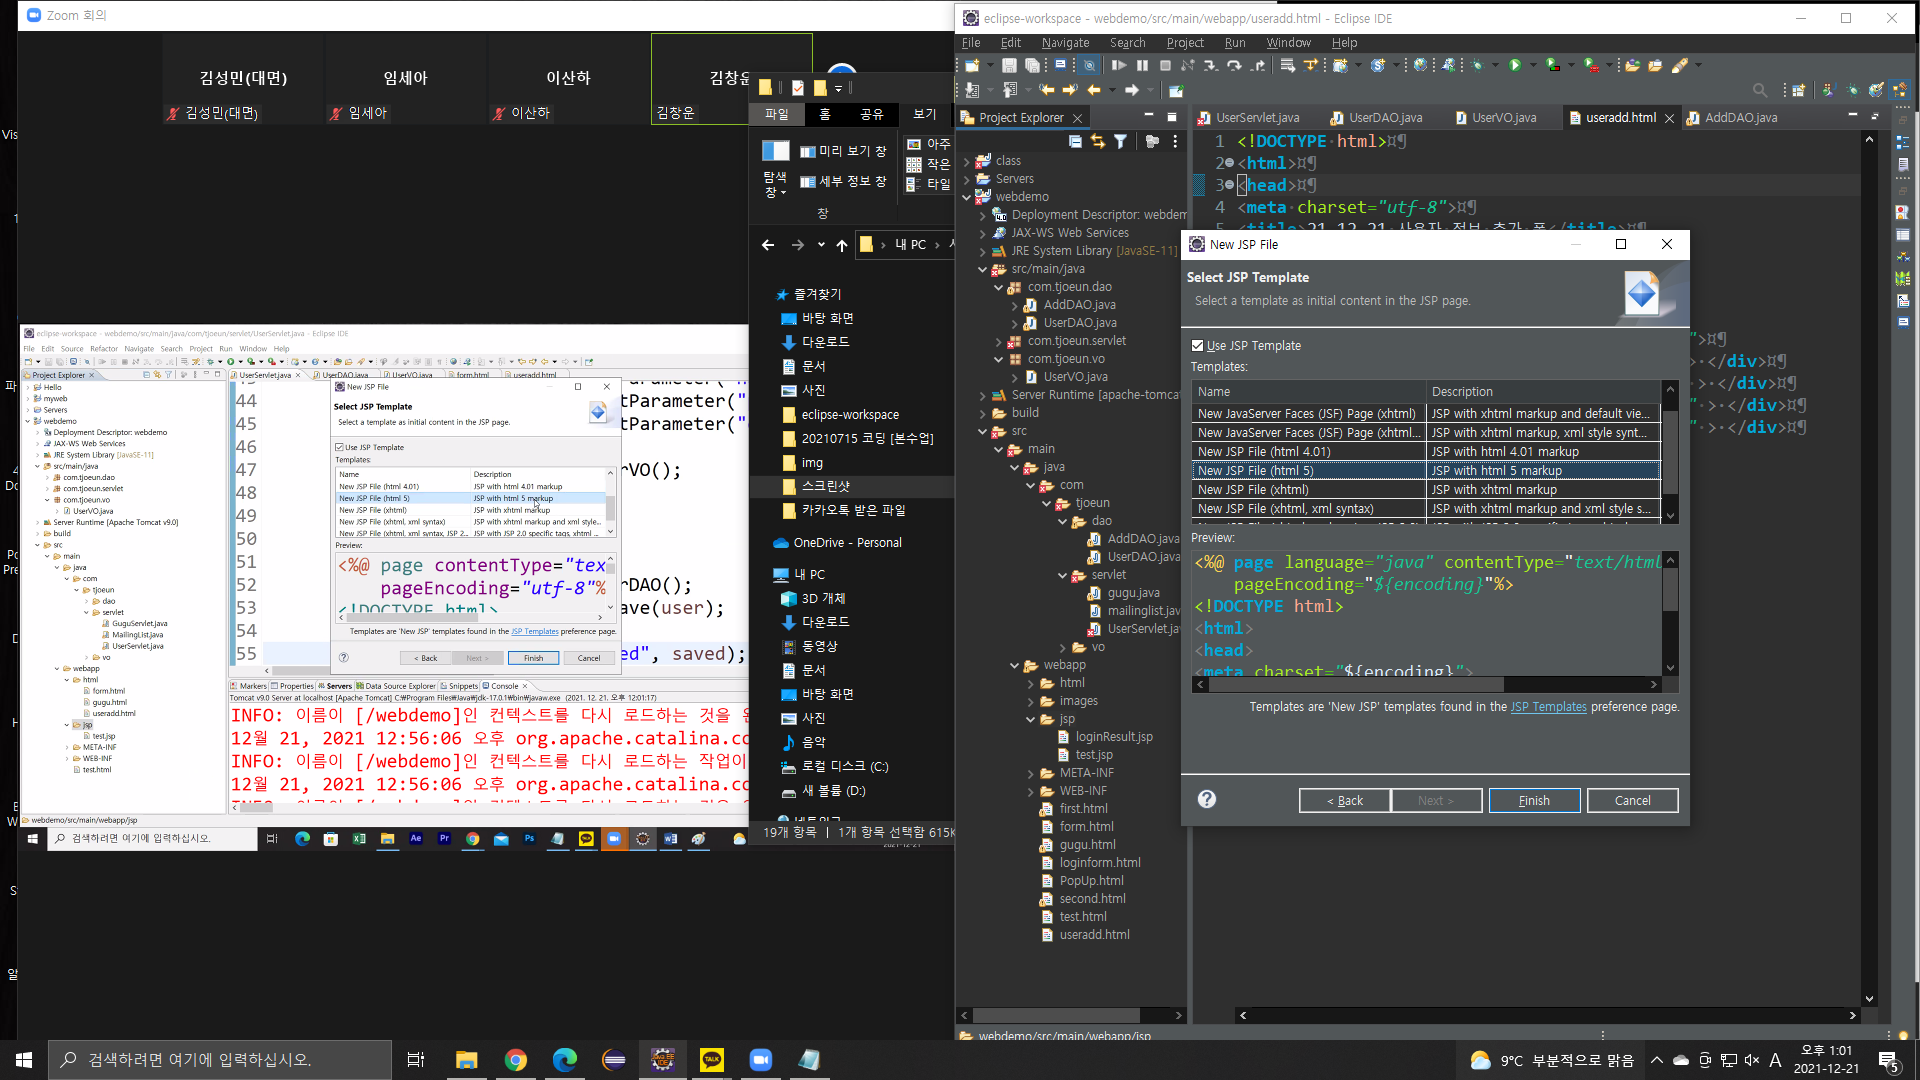Viewport: 1920px width, 1080px height.
Task: Click the Finish button in dialog
Action: click(1534, 801)
